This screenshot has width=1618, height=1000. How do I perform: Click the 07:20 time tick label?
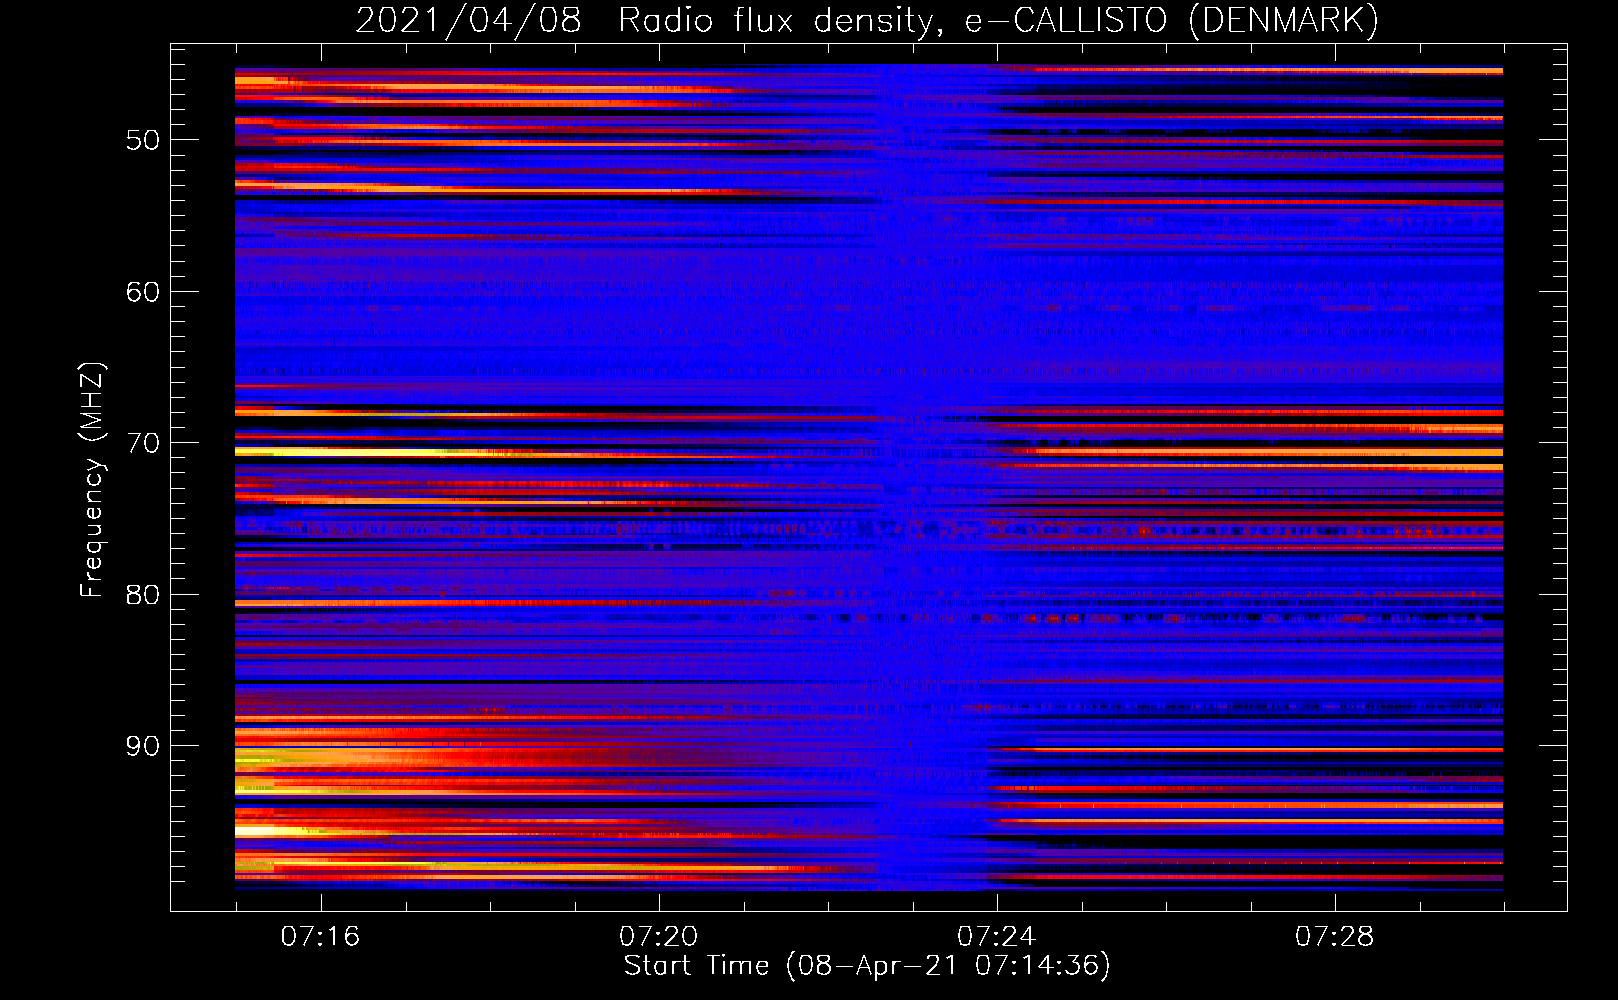pos(658,937)
